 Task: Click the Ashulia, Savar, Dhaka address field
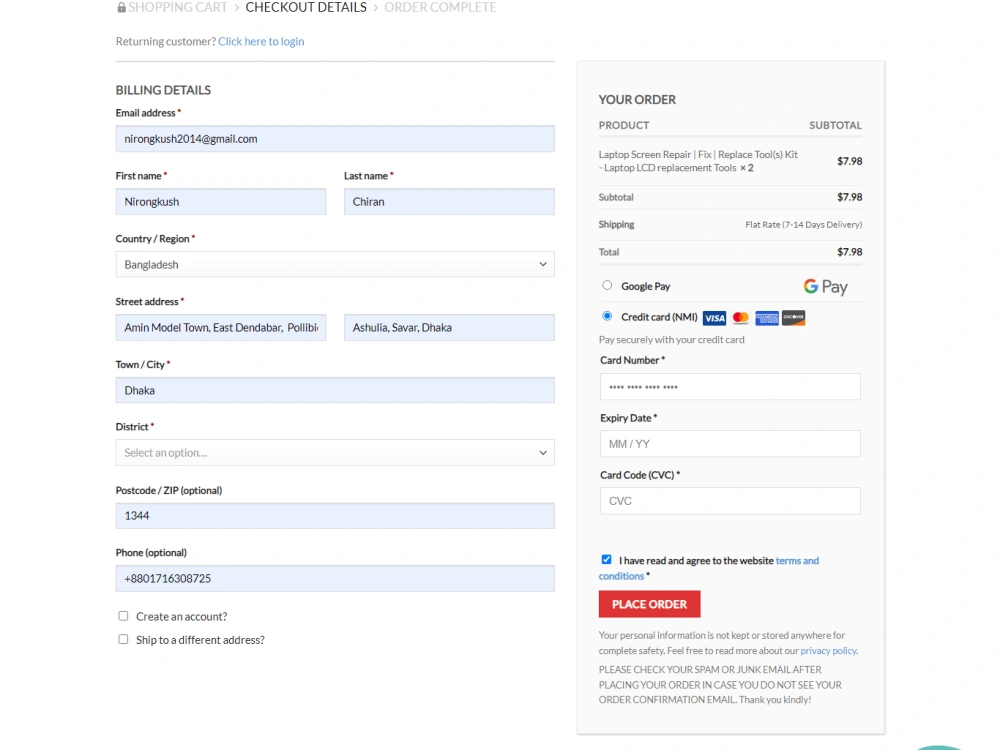(x=449, y=327)
